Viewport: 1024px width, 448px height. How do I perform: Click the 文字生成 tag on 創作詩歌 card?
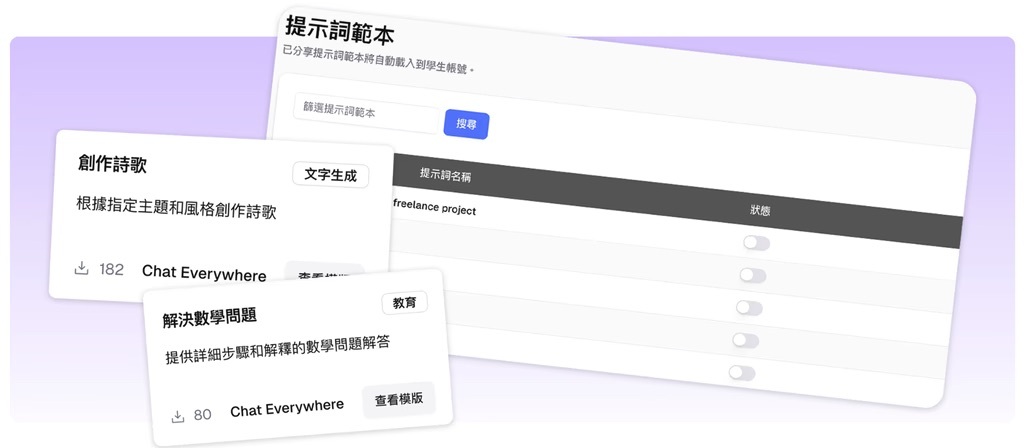pos(330,175)
